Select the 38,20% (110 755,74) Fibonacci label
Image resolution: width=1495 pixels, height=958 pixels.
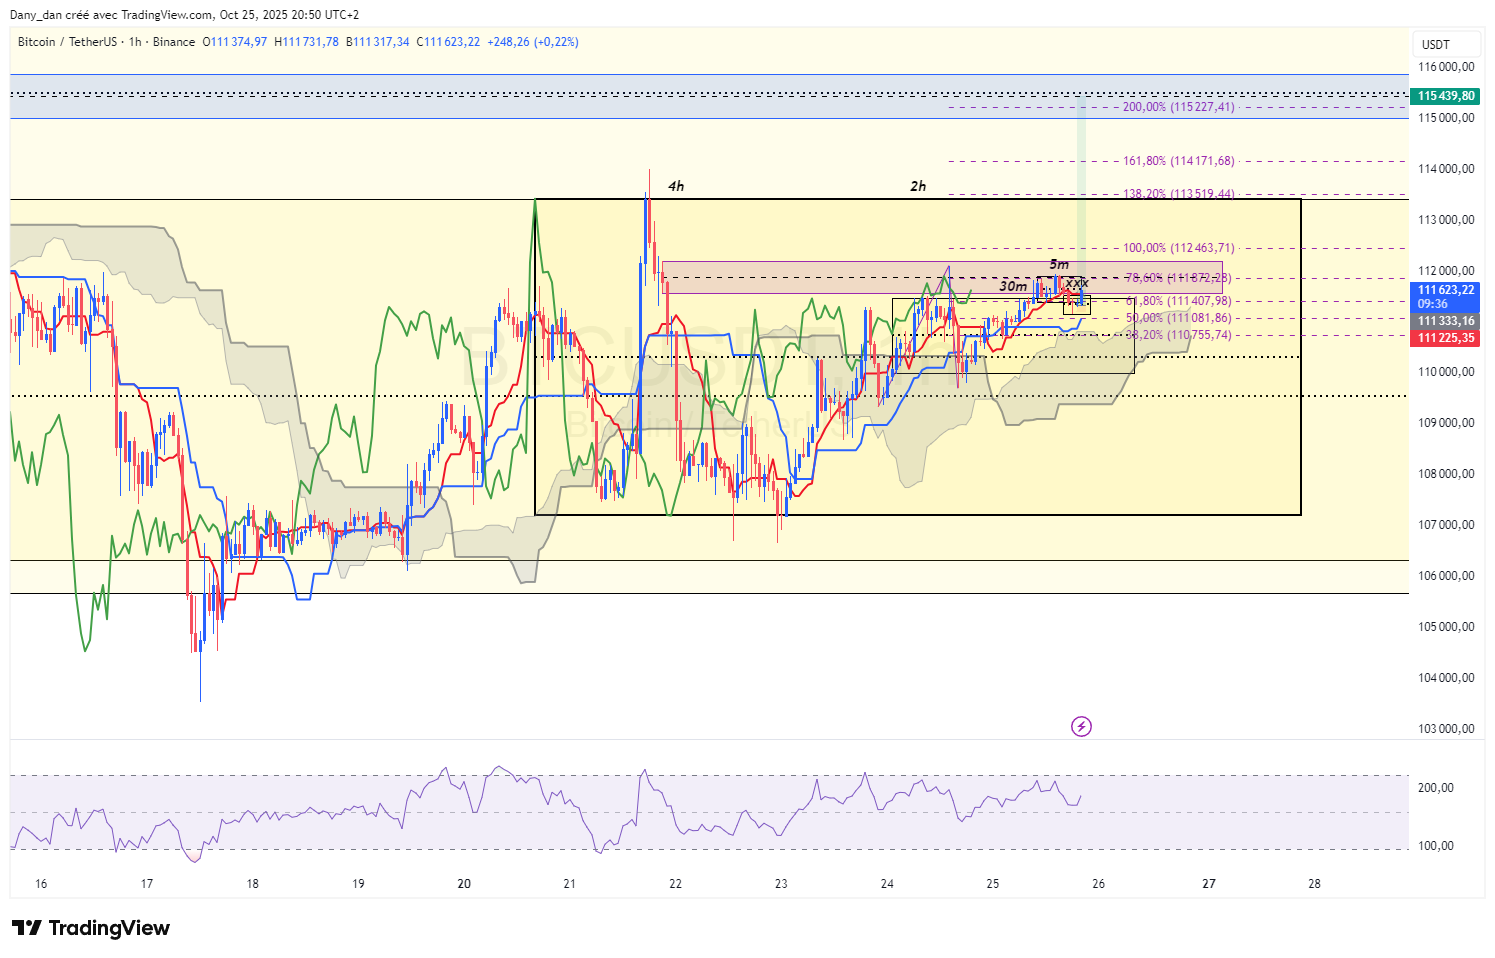click(1178, 335)
